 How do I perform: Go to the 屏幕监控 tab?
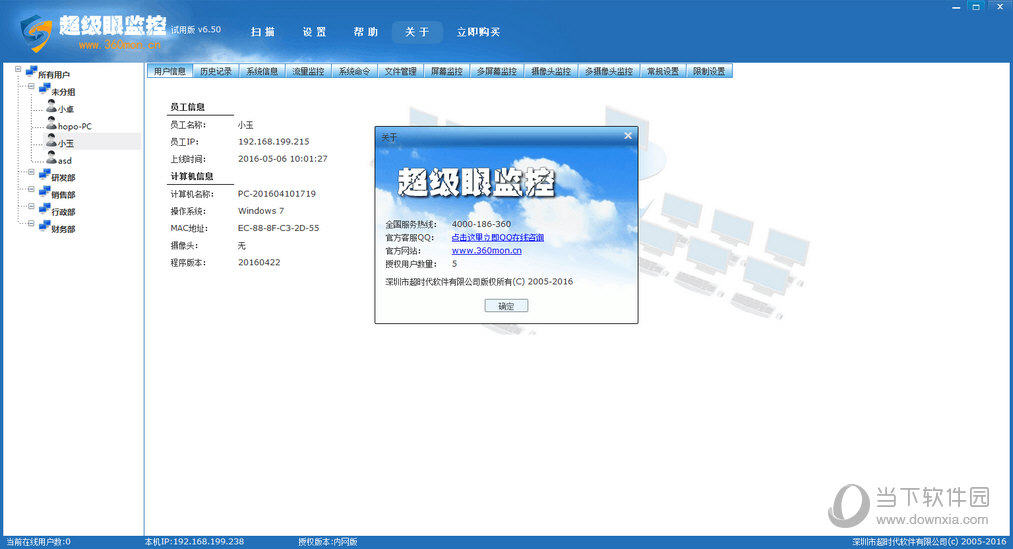(x=446, y=71)
